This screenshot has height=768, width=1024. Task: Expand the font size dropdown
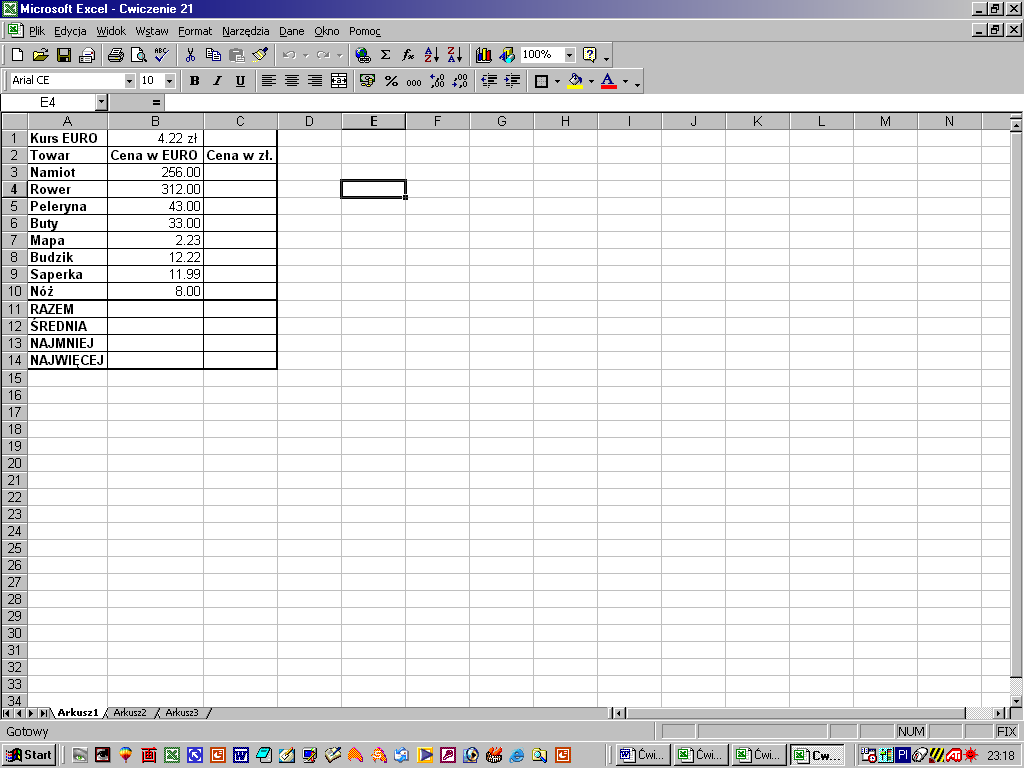coord(169,81)
